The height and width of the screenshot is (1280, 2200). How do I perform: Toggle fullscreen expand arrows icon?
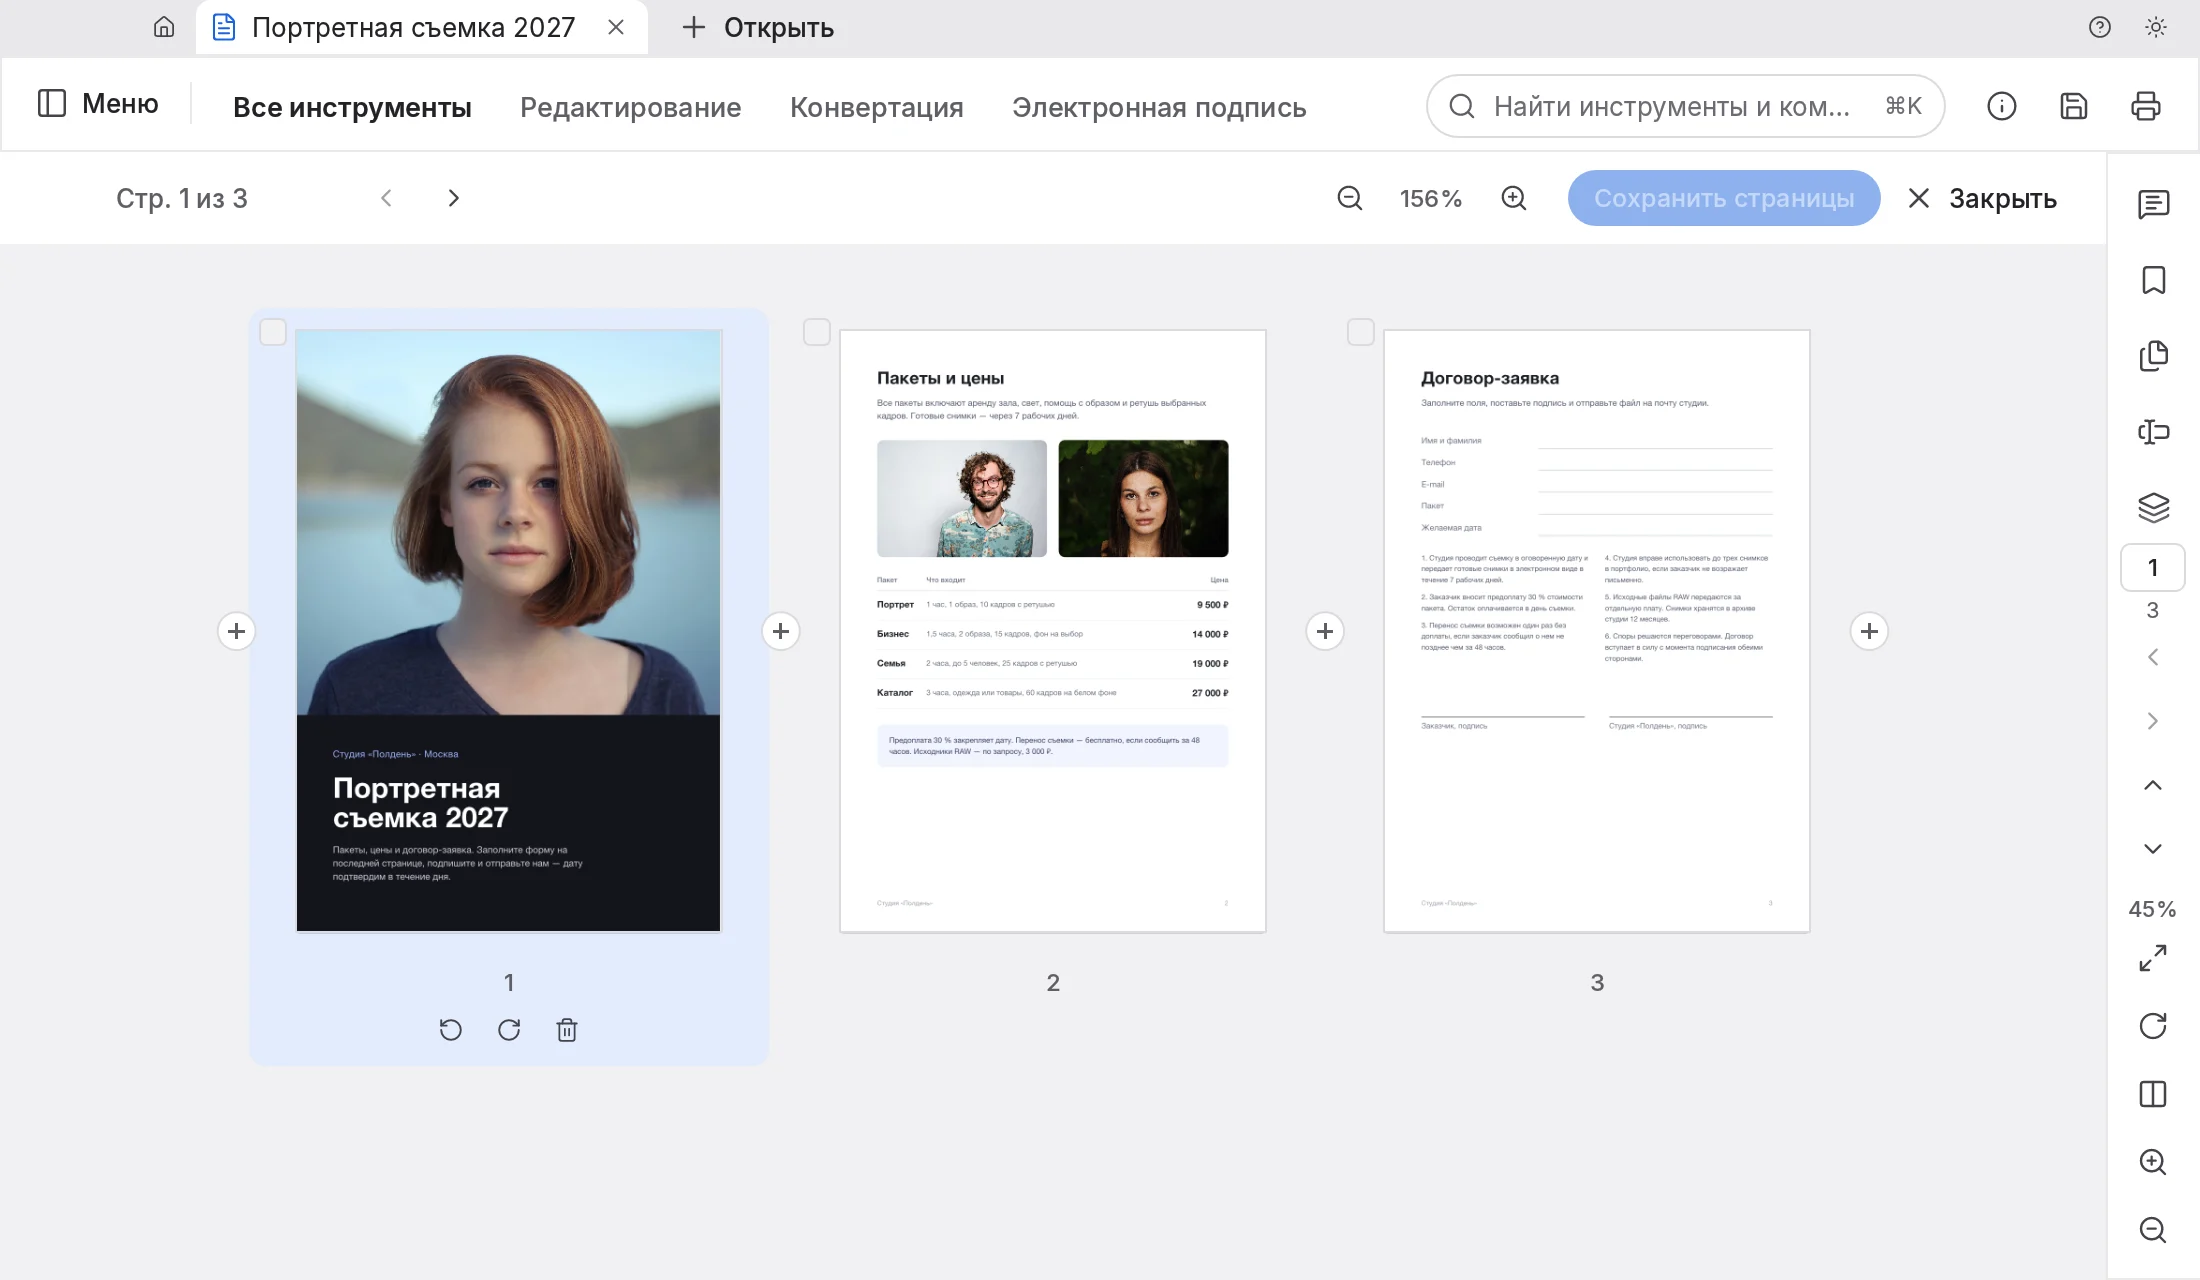click(x=2153, y=958)
